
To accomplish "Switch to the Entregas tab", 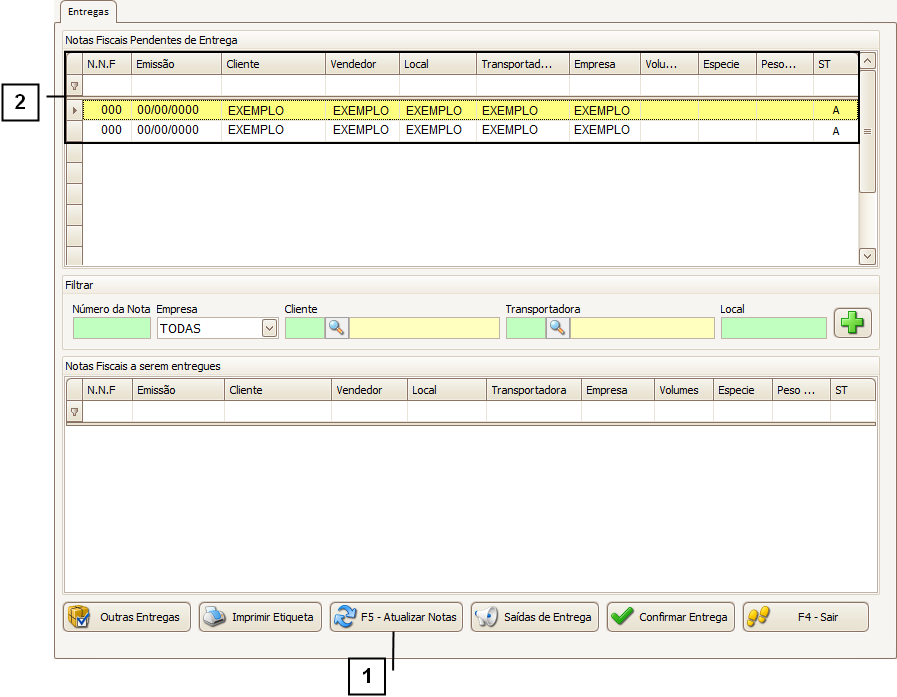I will point(89,11).
